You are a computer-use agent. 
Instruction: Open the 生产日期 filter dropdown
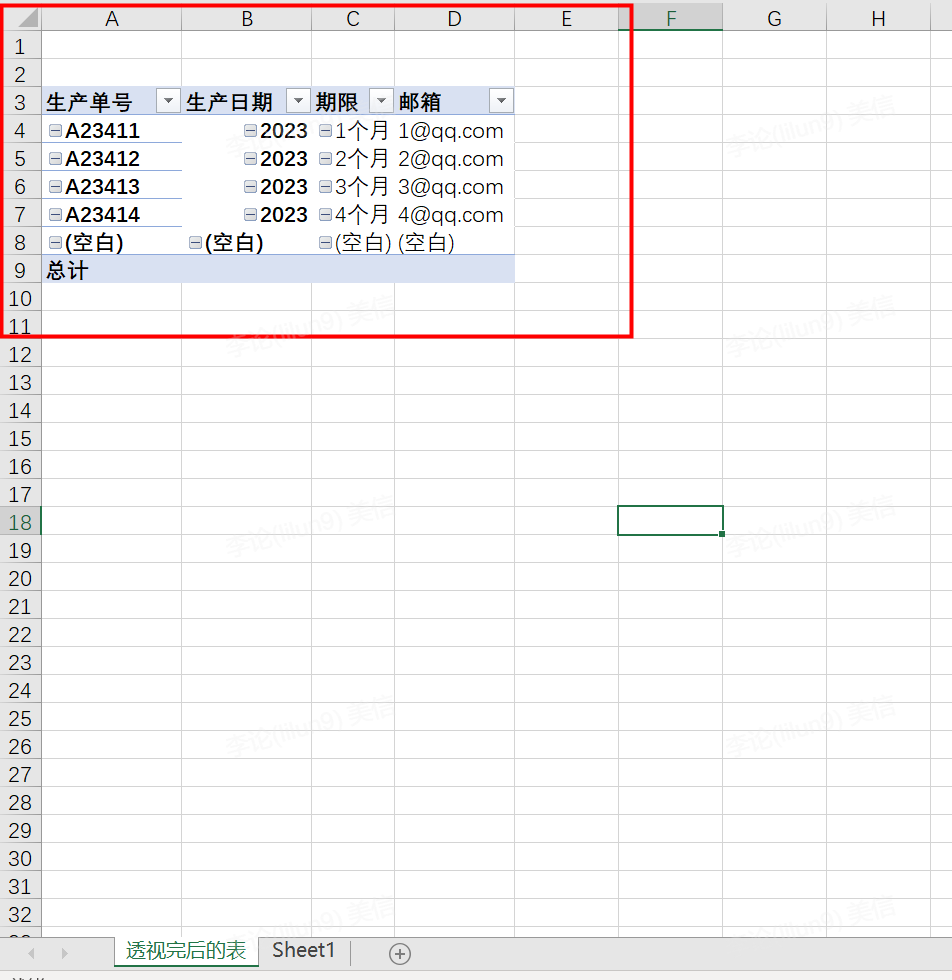[x=298, y=101]
